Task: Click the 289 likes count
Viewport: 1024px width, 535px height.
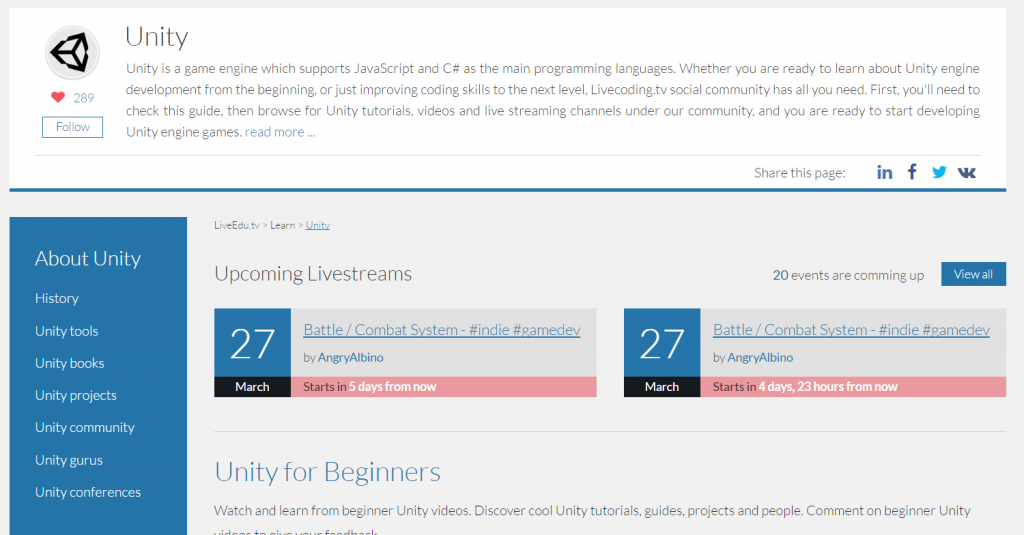Action: pyautogui.click(x=84, y=98)
